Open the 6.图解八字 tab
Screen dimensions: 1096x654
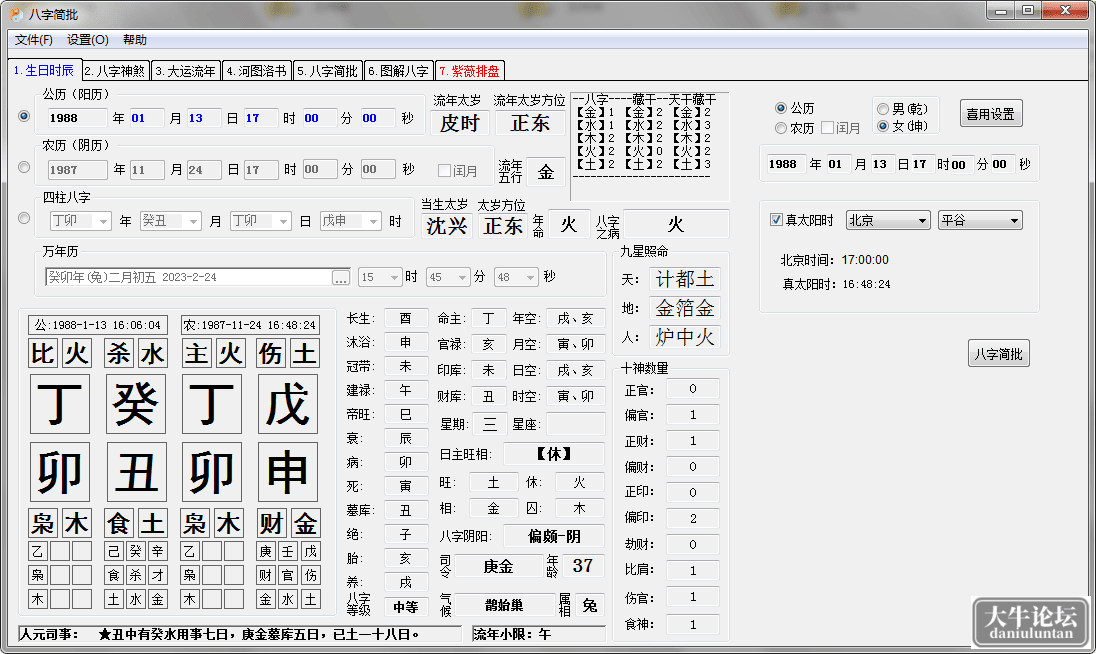[399, 71]
